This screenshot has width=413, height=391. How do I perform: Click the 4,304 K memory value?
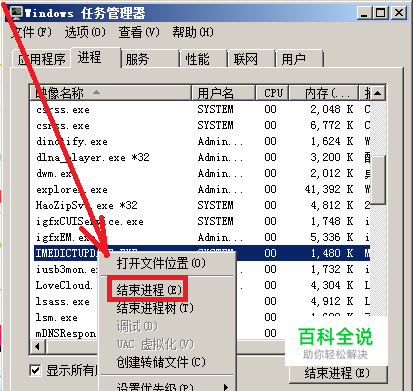[332, 285]
